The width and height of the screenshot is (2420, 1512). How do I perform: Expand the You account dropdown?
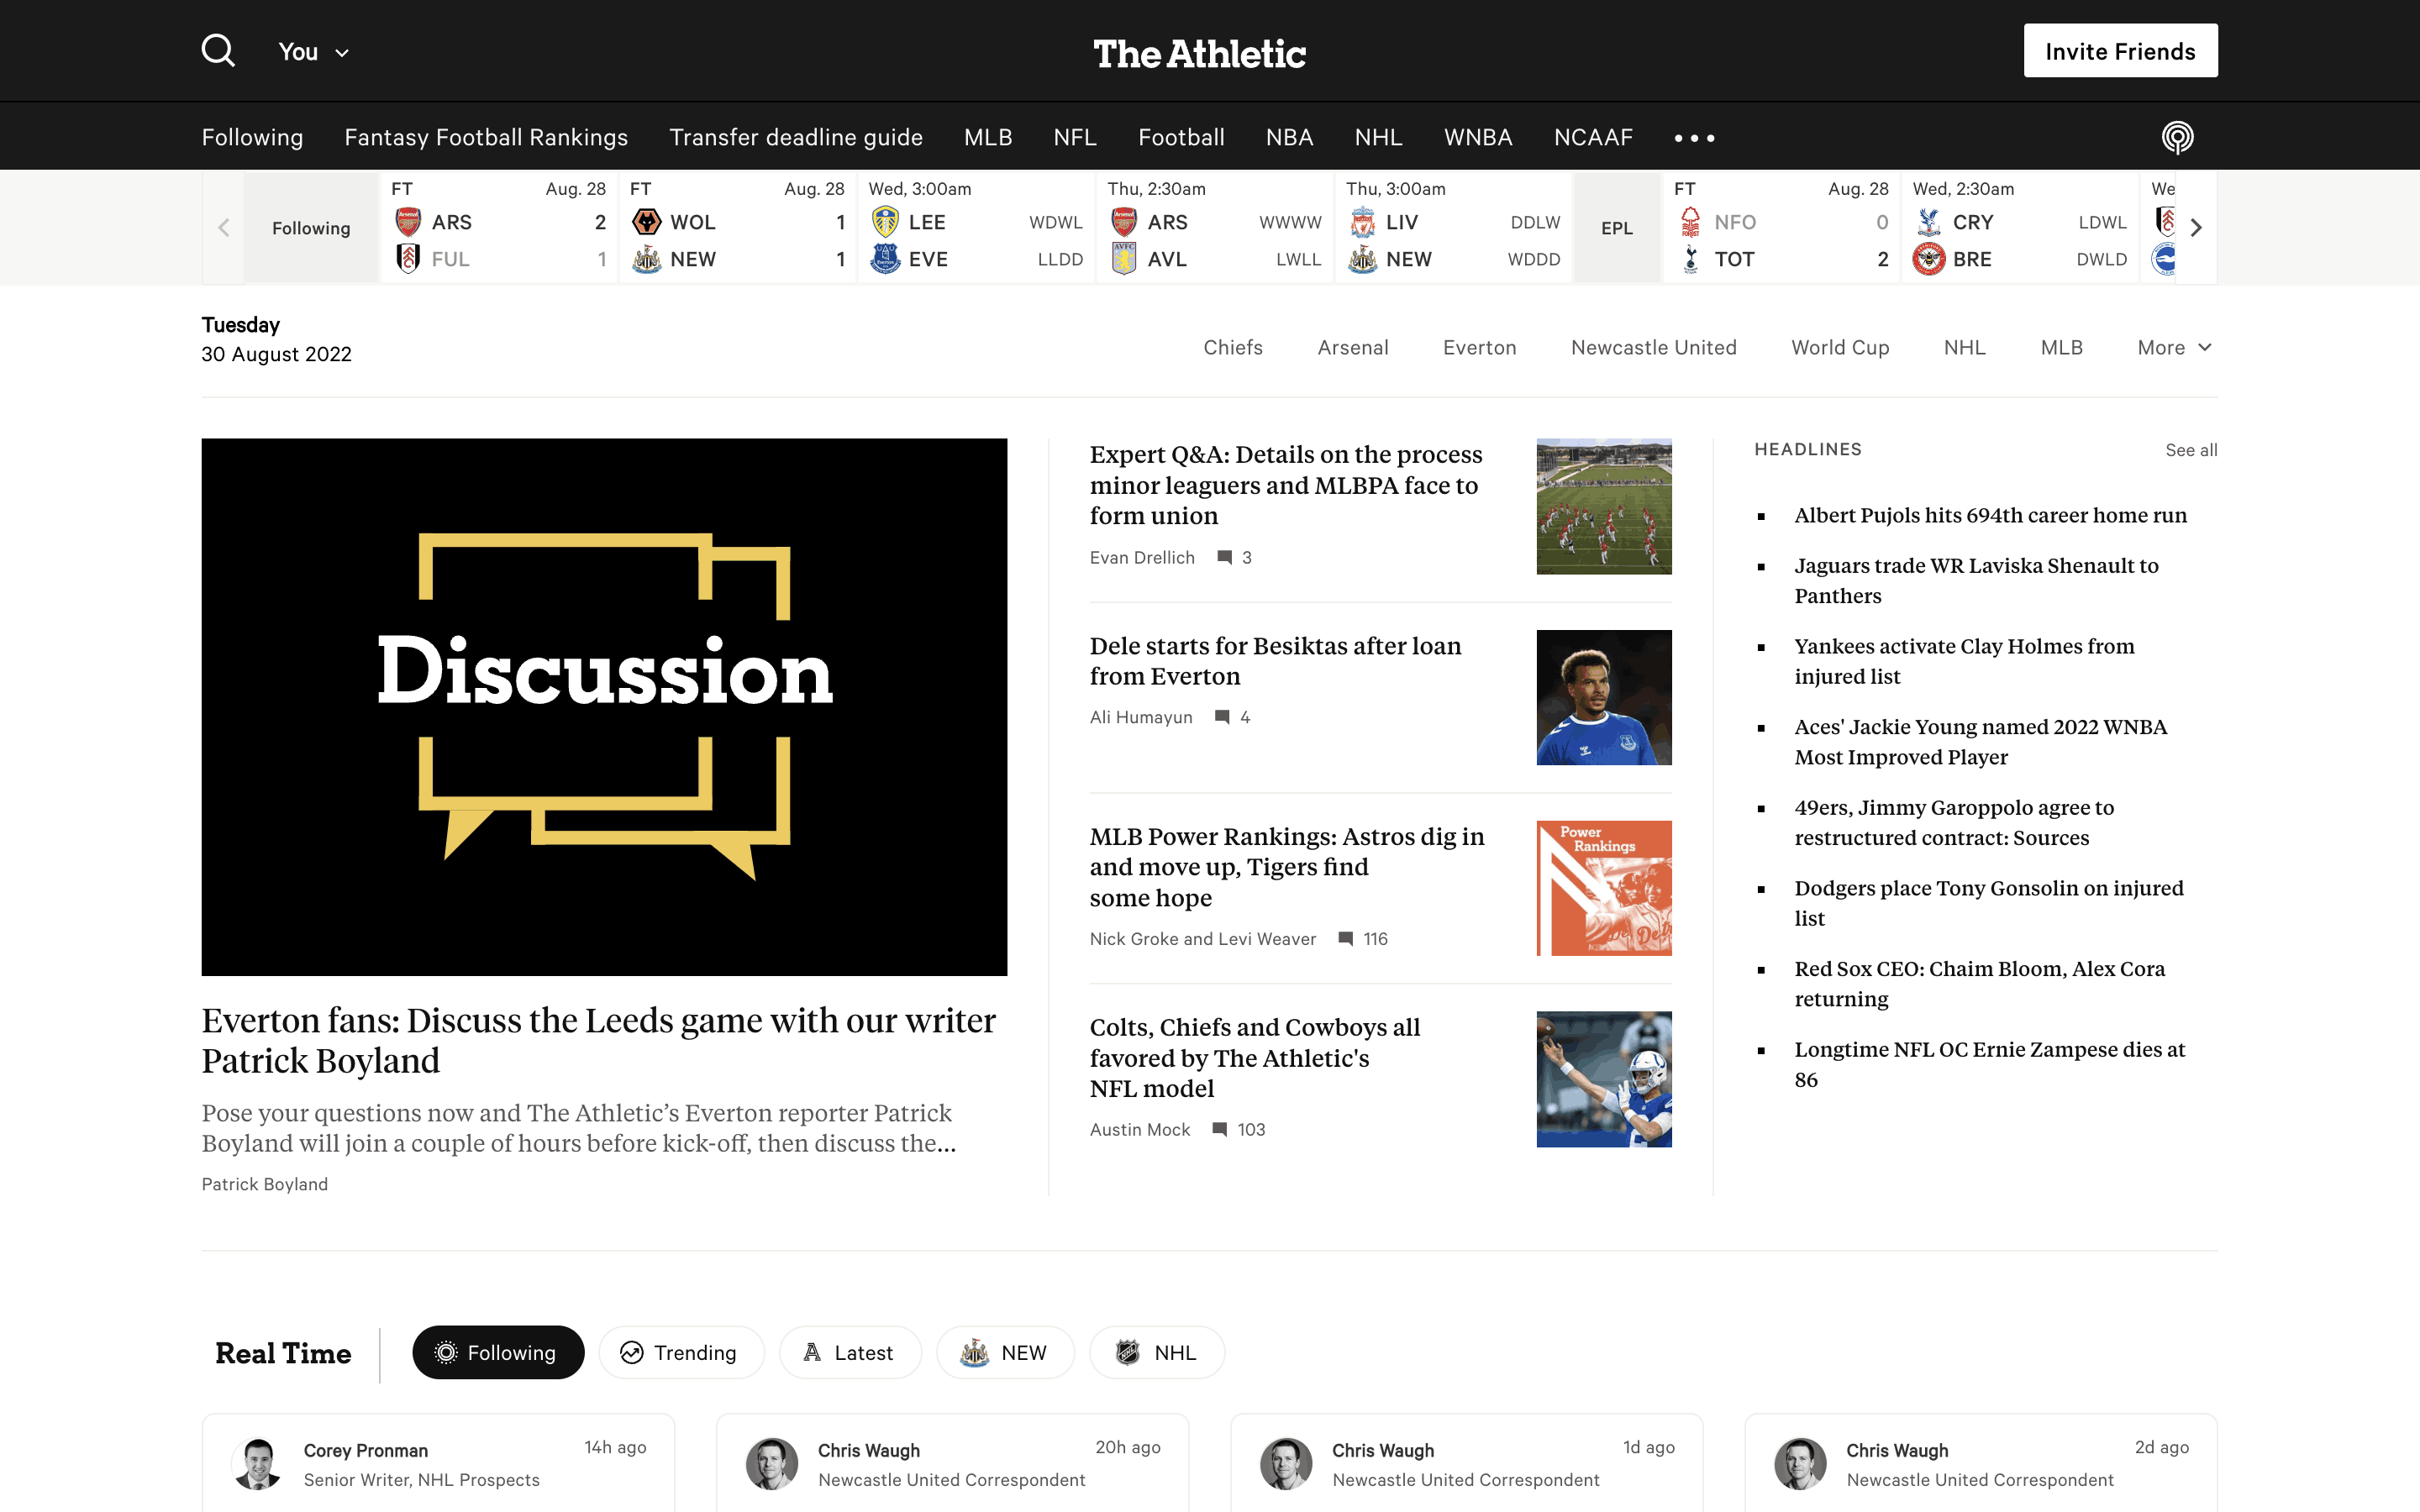pos(313,52)
